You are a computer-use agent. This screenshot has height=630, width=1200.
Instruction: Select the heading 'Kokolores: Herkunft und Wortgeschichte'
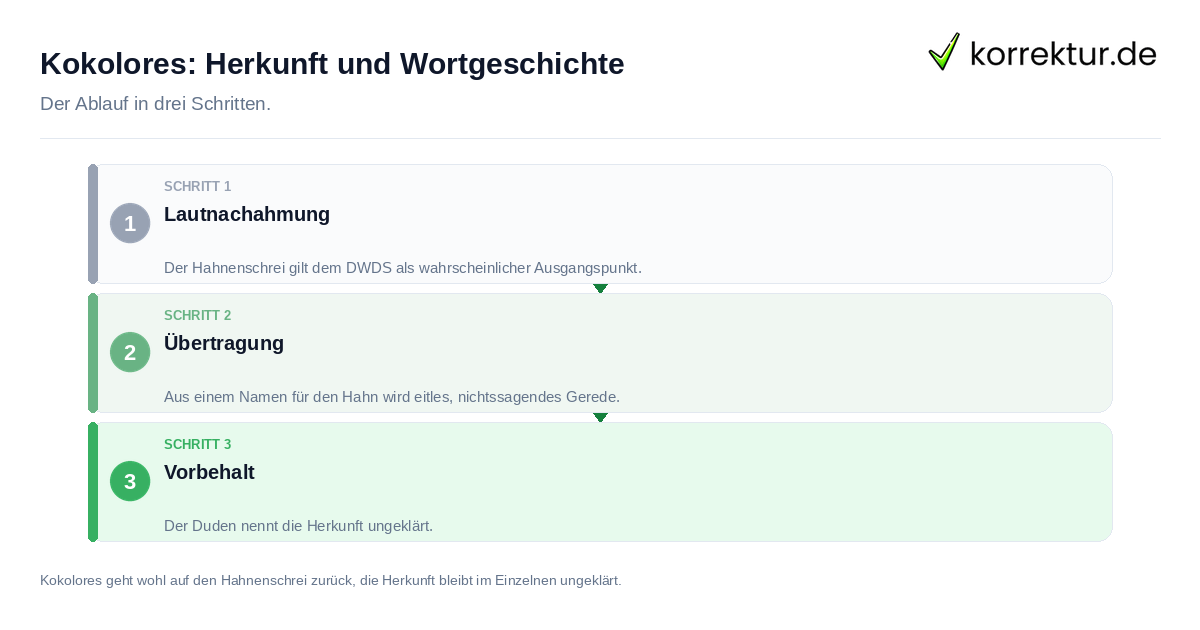pos(332,64)
